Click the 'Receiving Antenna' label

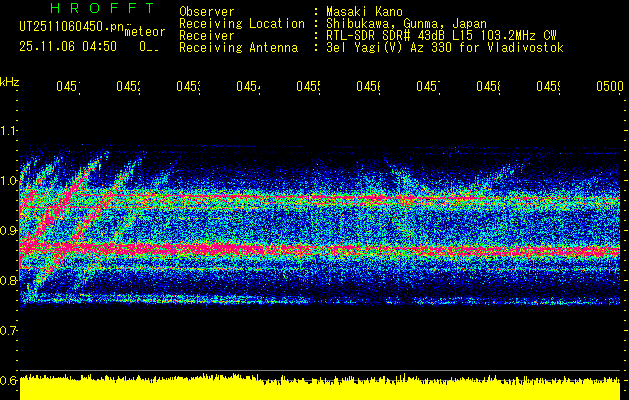[x=238, y=48]
